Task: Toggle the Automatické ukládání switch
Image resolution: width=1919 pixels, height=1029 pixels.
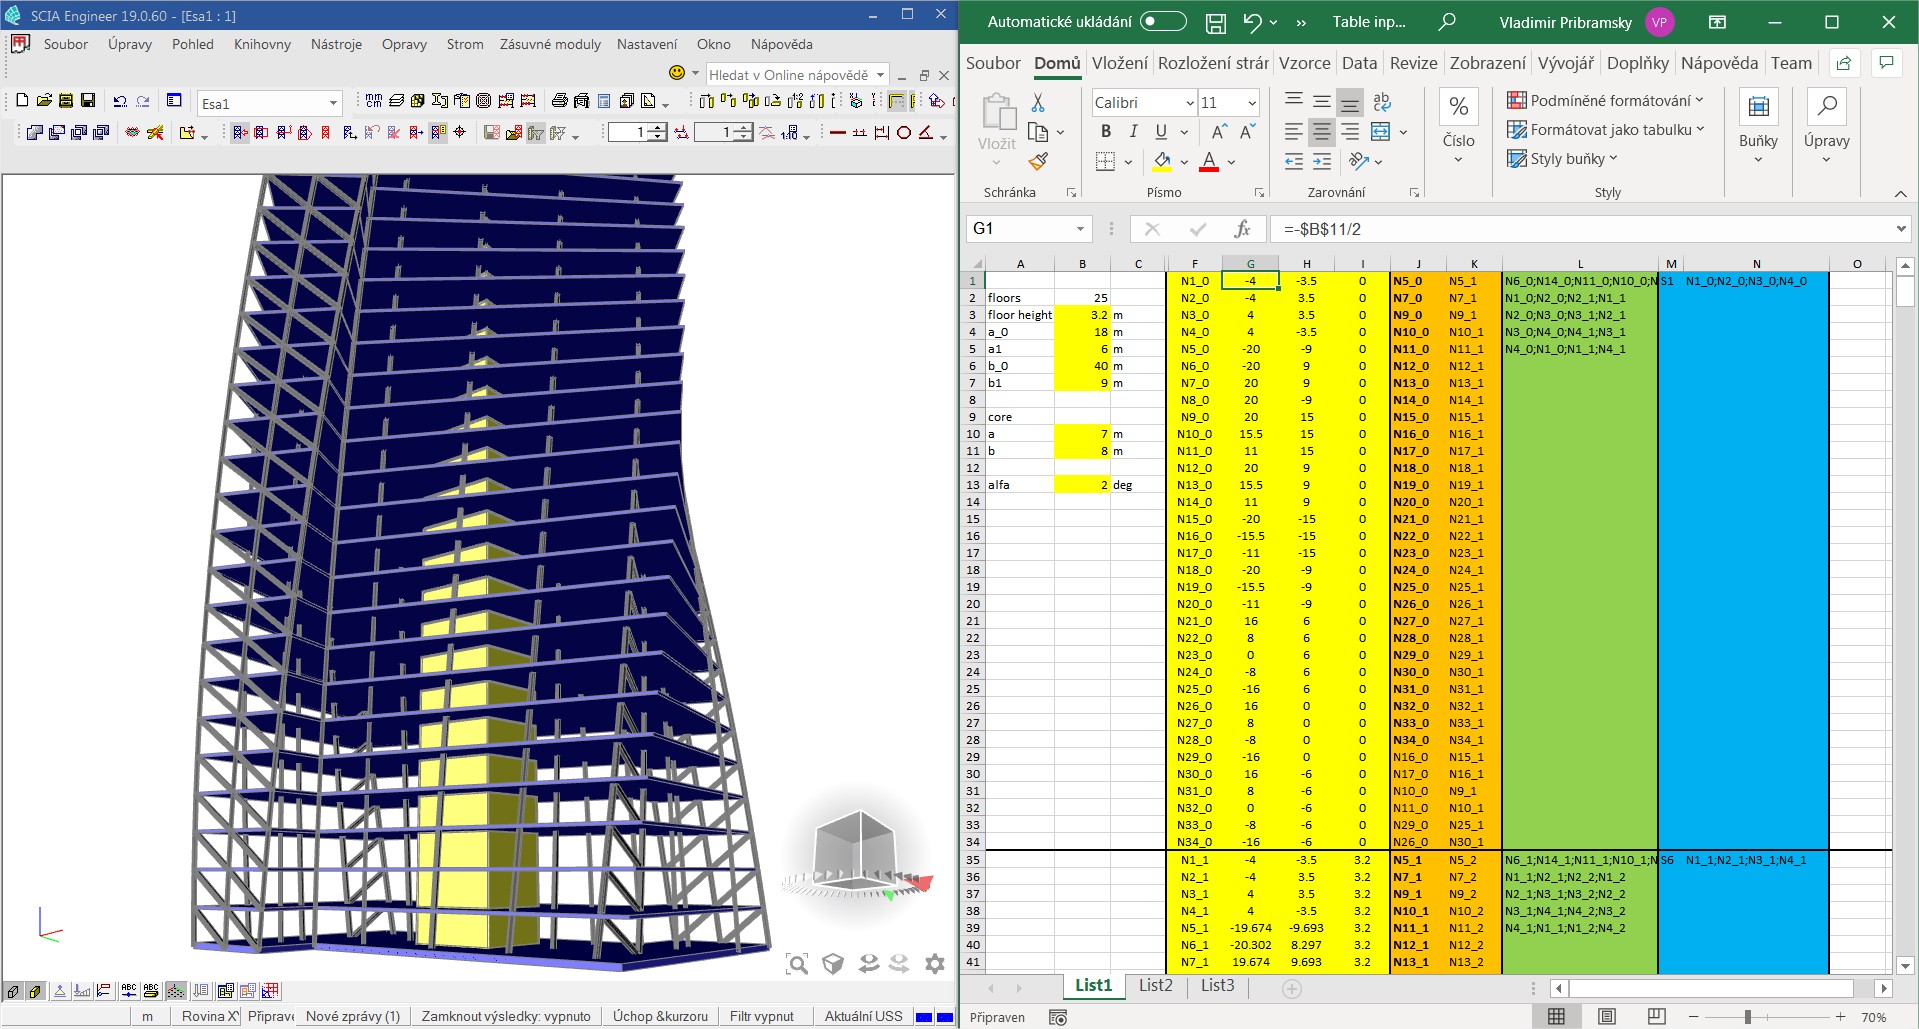Action: (x=1163, y=22)
